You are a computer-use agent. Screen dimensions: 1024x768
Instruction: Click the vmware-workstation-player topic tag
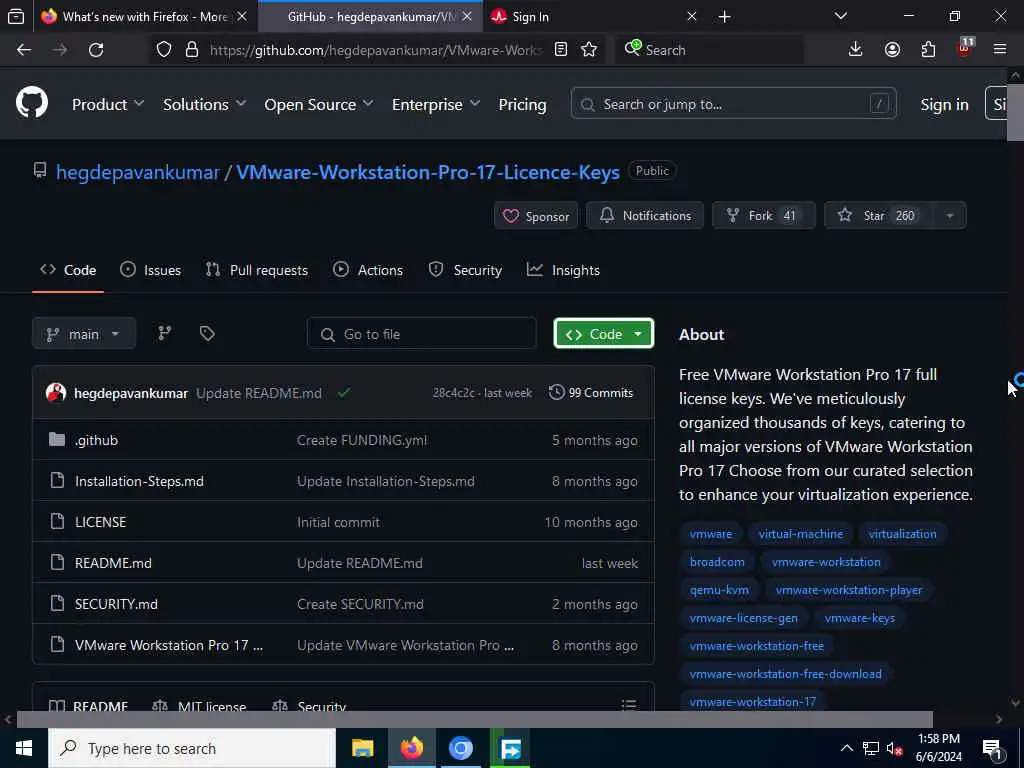coord(849,590)
